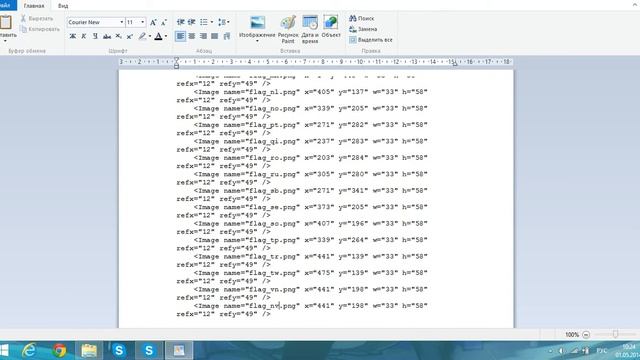Image resolution: width=640 pixels, height=360 pixels.
Task: Click text flag_qi.png in document
Action: [273, 141]
